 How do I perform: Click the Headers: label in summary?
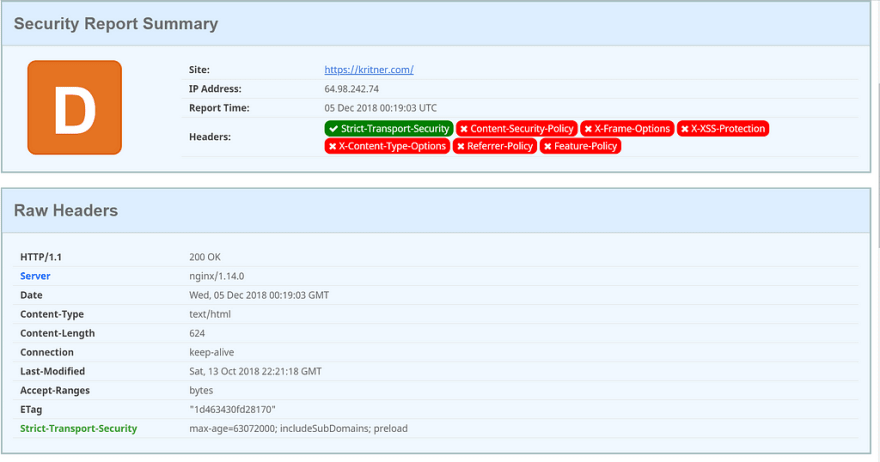[210, 137]
